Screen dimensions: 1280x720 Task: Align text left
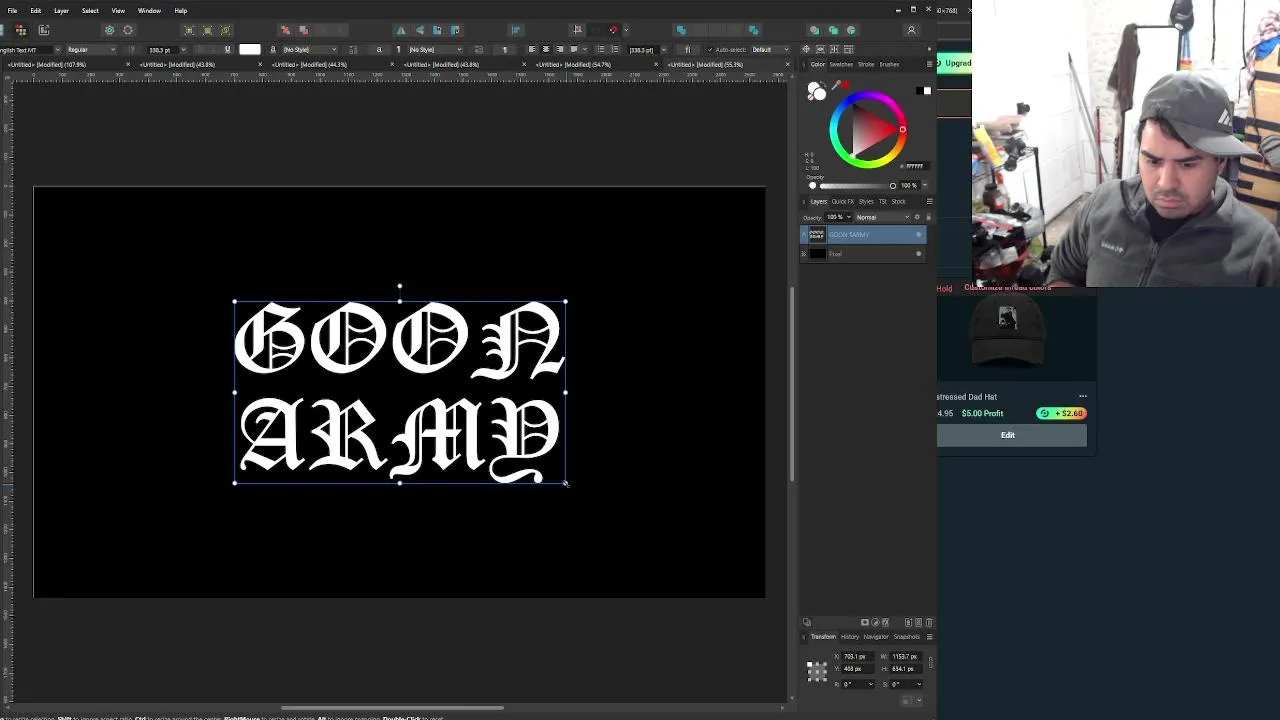pos(531,49)
